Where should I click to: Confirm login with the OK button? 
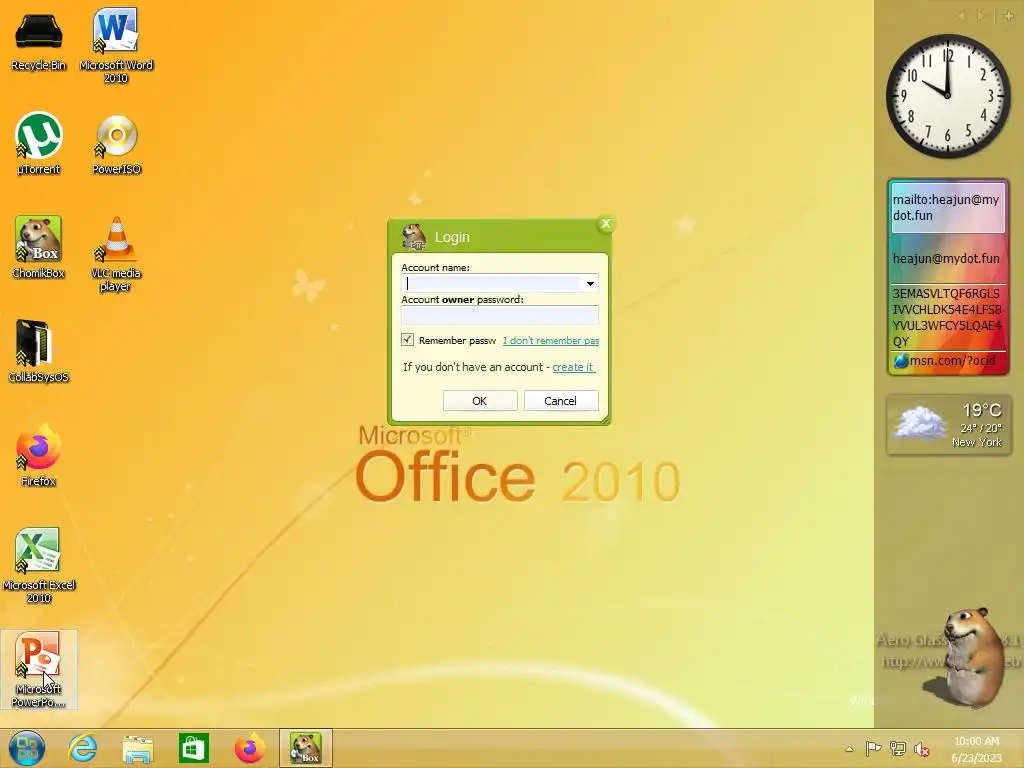[x=480, y=400]
